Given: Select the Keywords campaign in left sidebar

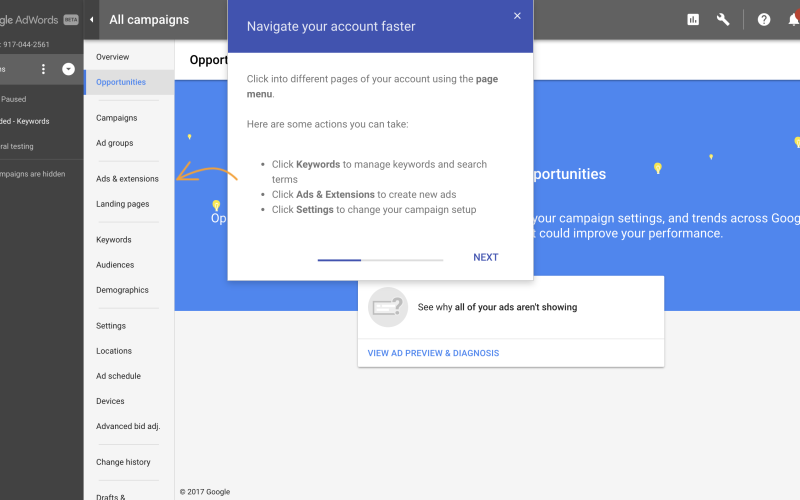Looking at the screenshot, I should [x=24, y=121].
